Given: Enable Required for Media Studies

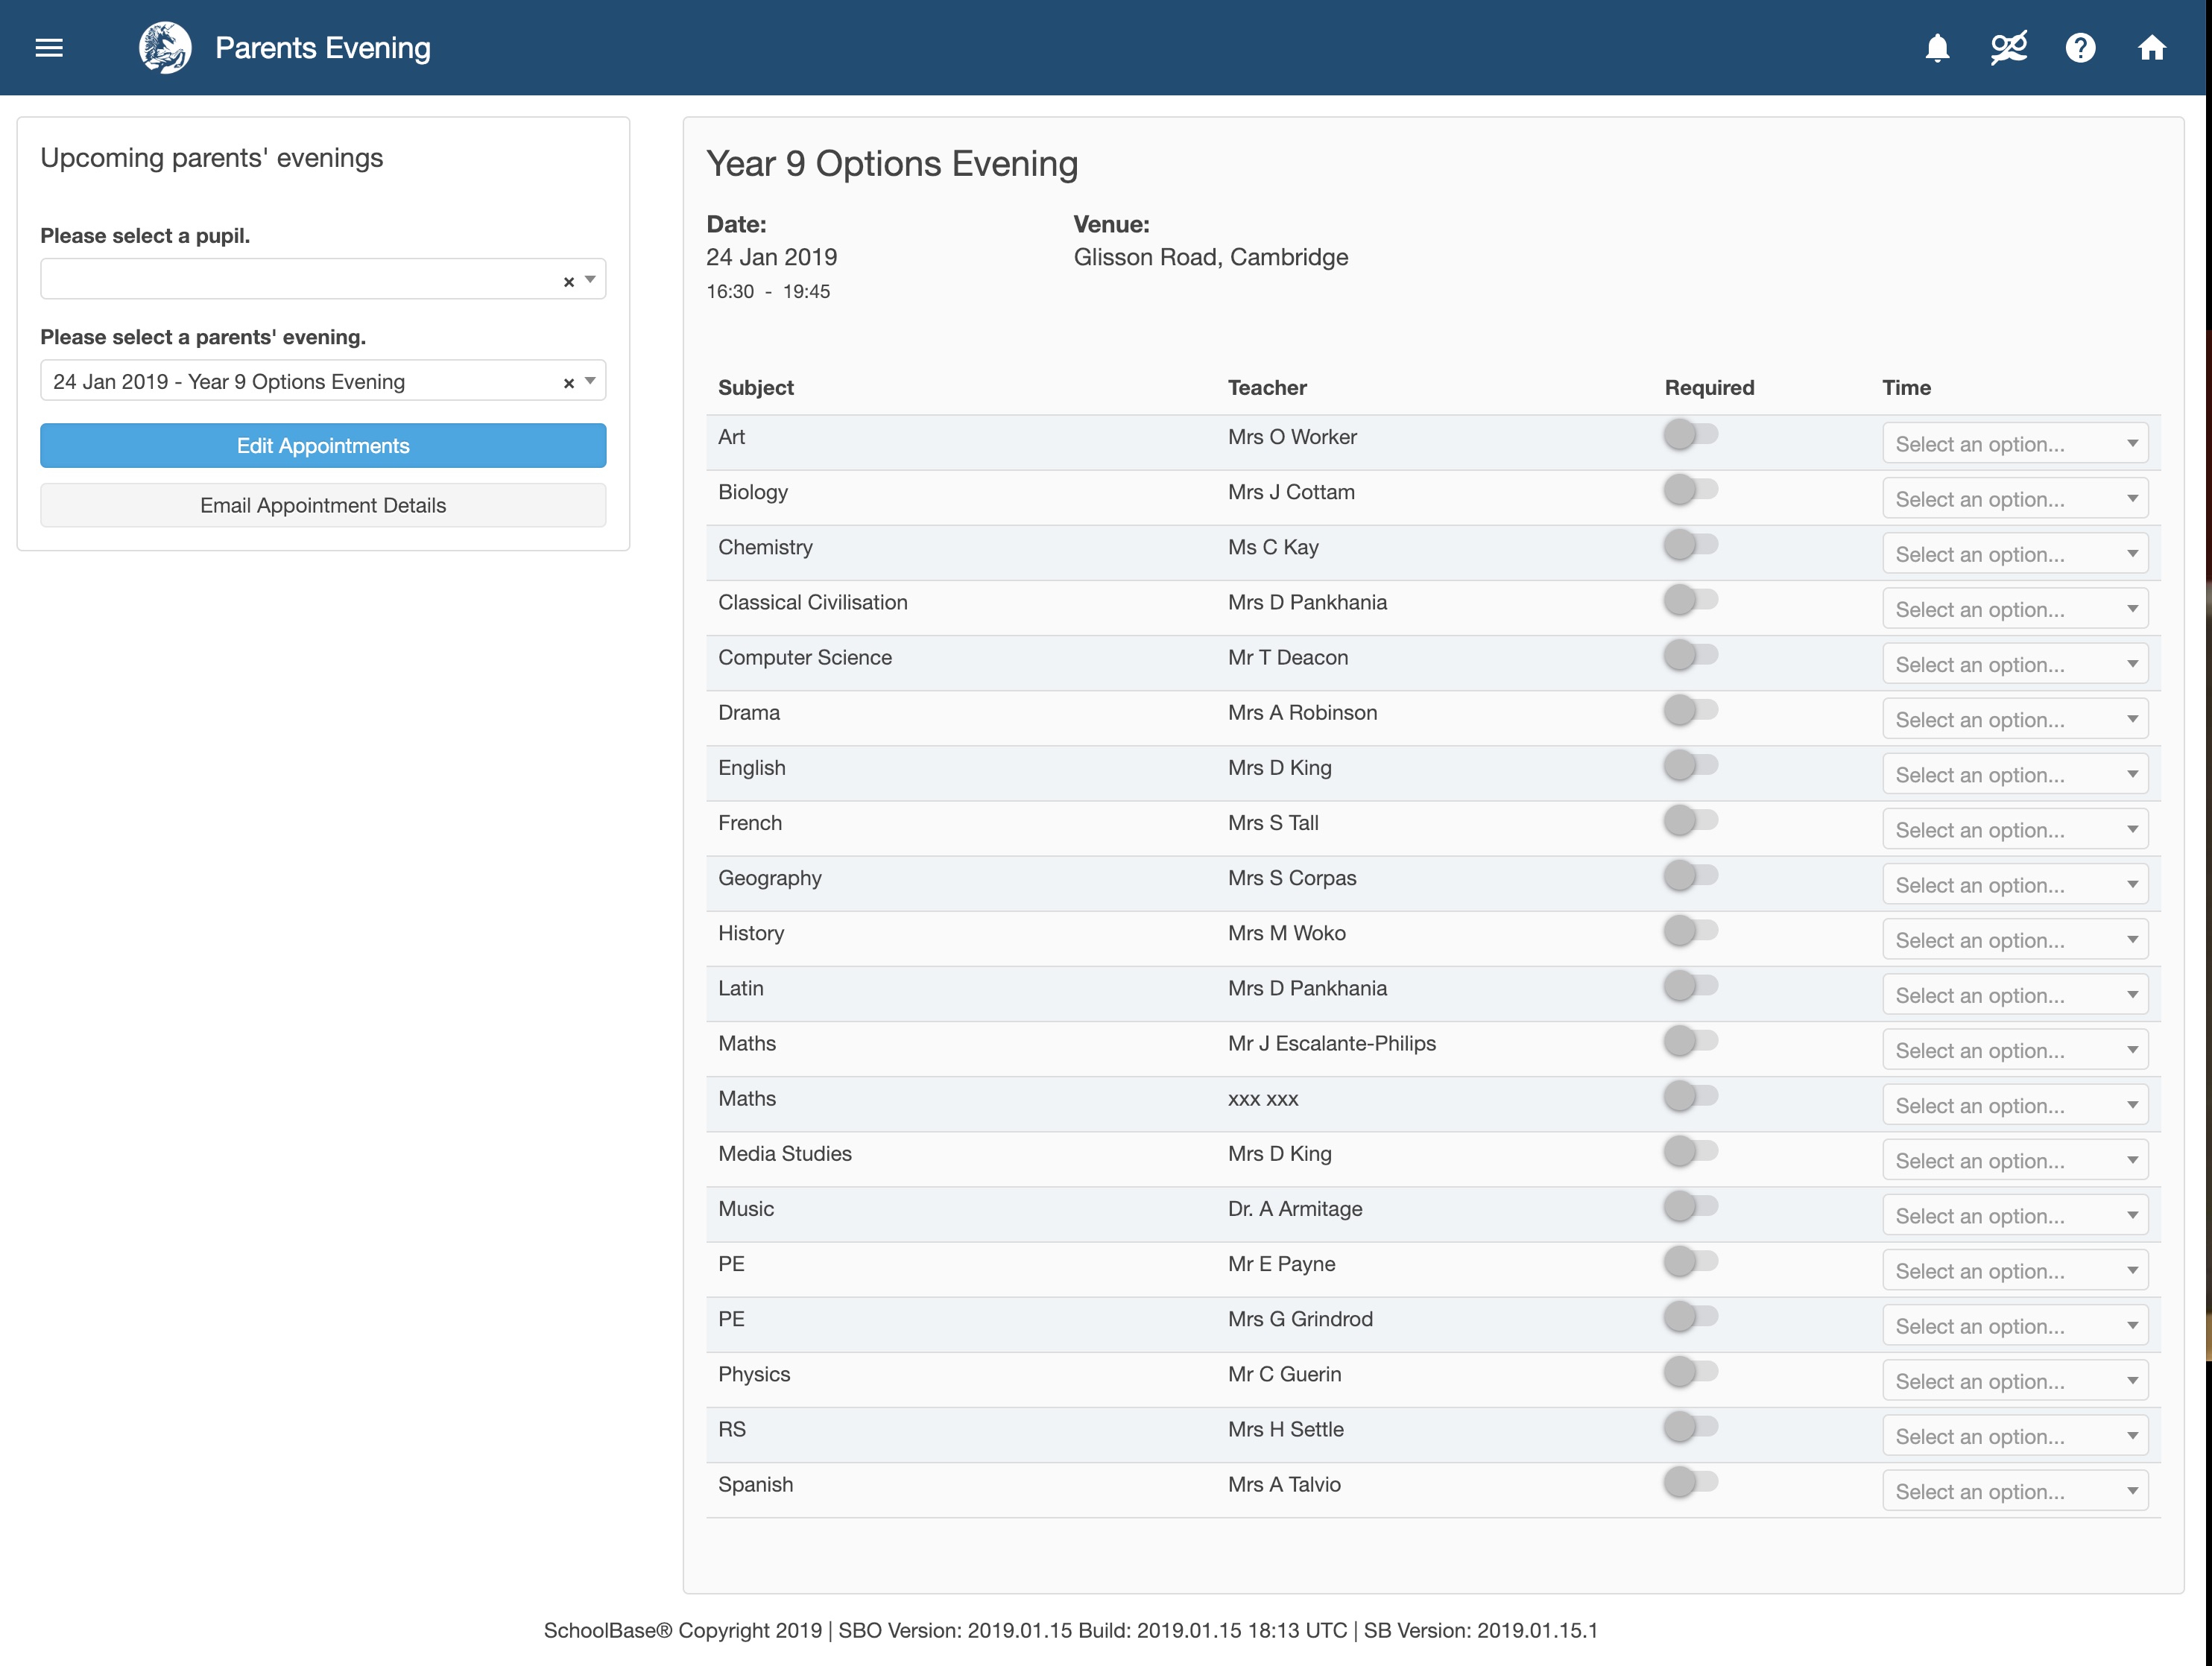Looking at the screenshot, I should point(1690,1151).
